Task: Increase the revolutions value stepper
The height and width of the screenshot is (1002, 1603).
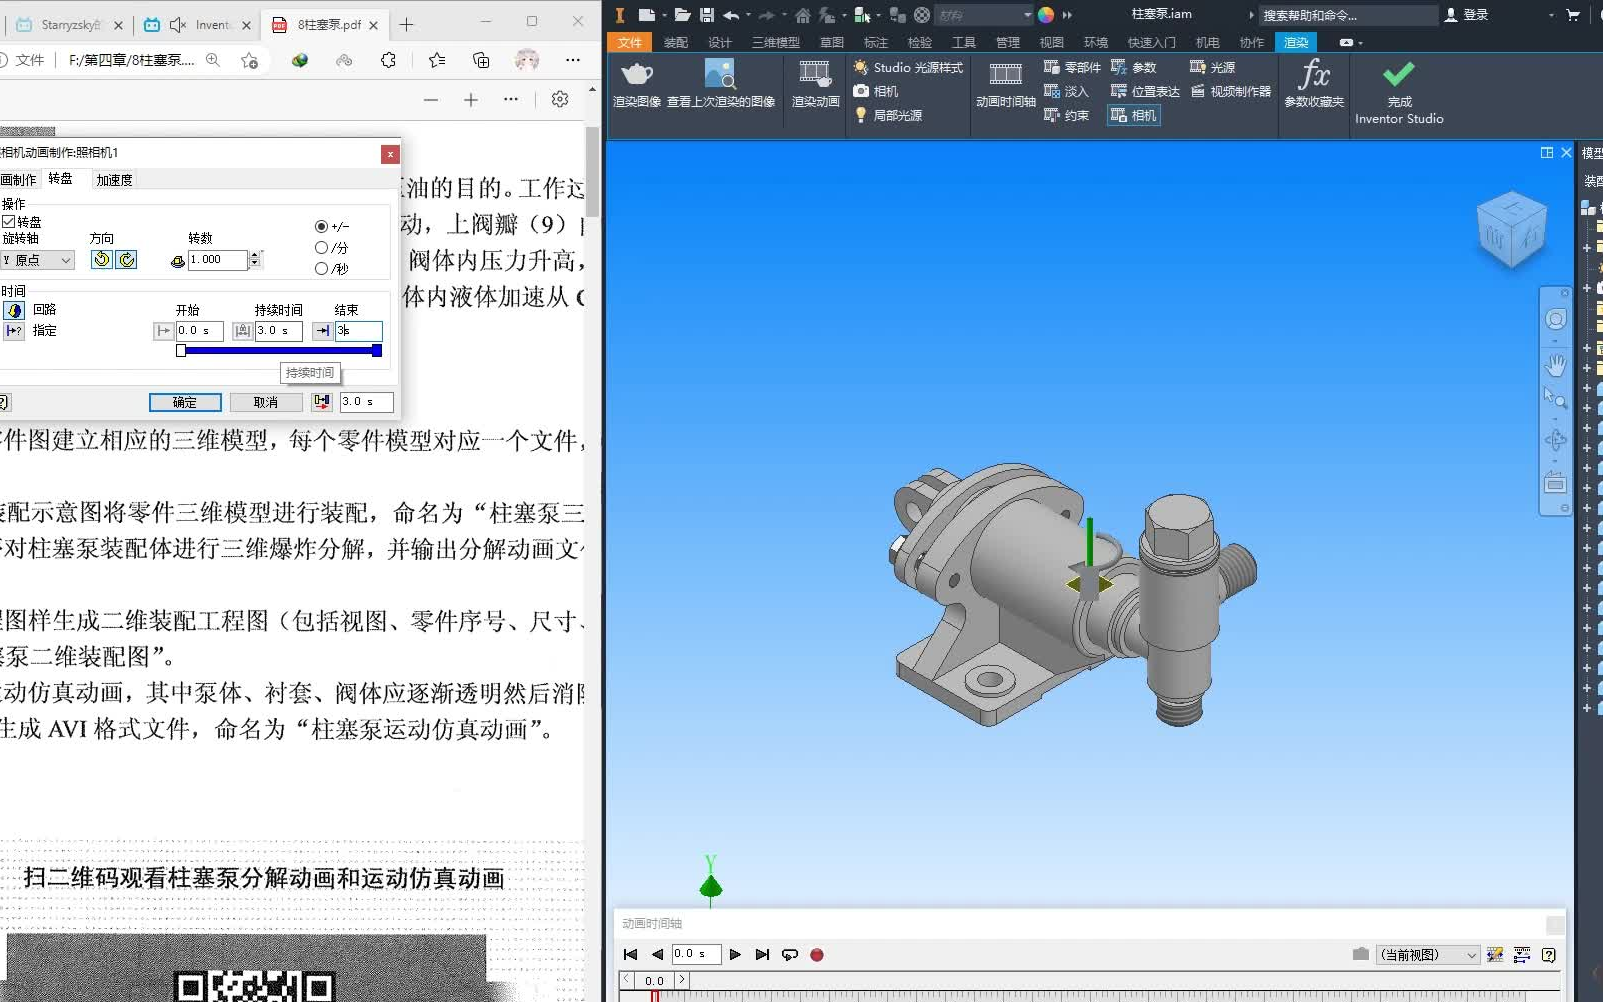Action: (x=255, y=255)
